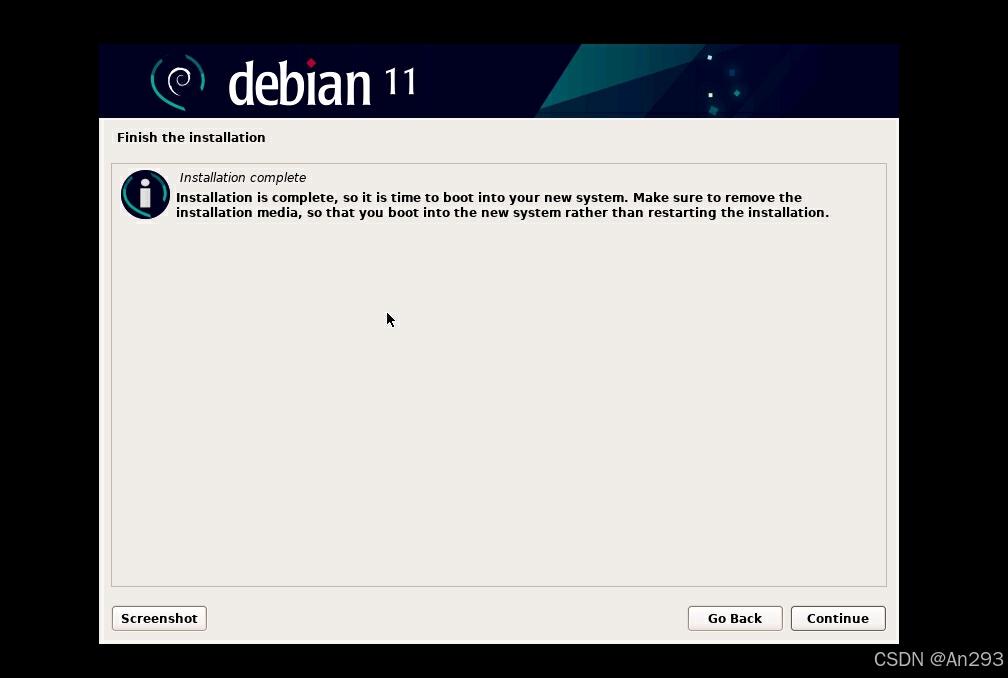
Task: Click the Debian swirl logo
Action: pyautogui.click(x=177, y=82)
